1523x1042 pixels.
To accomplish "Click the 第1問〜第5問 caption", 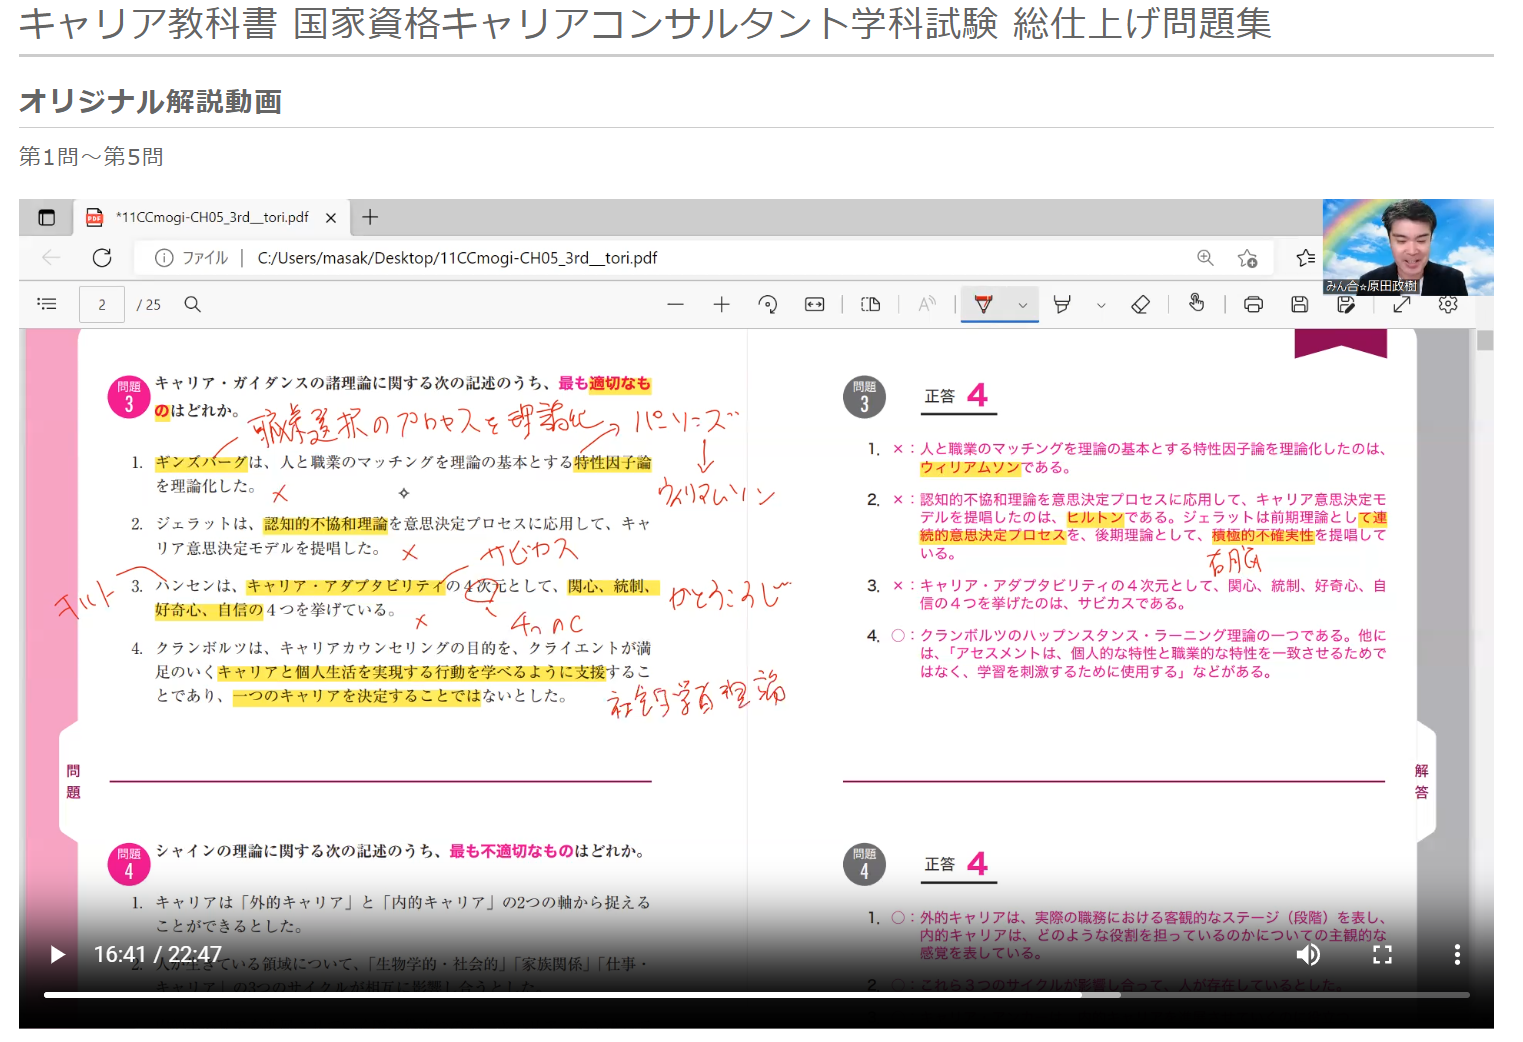I will (91, 157).
